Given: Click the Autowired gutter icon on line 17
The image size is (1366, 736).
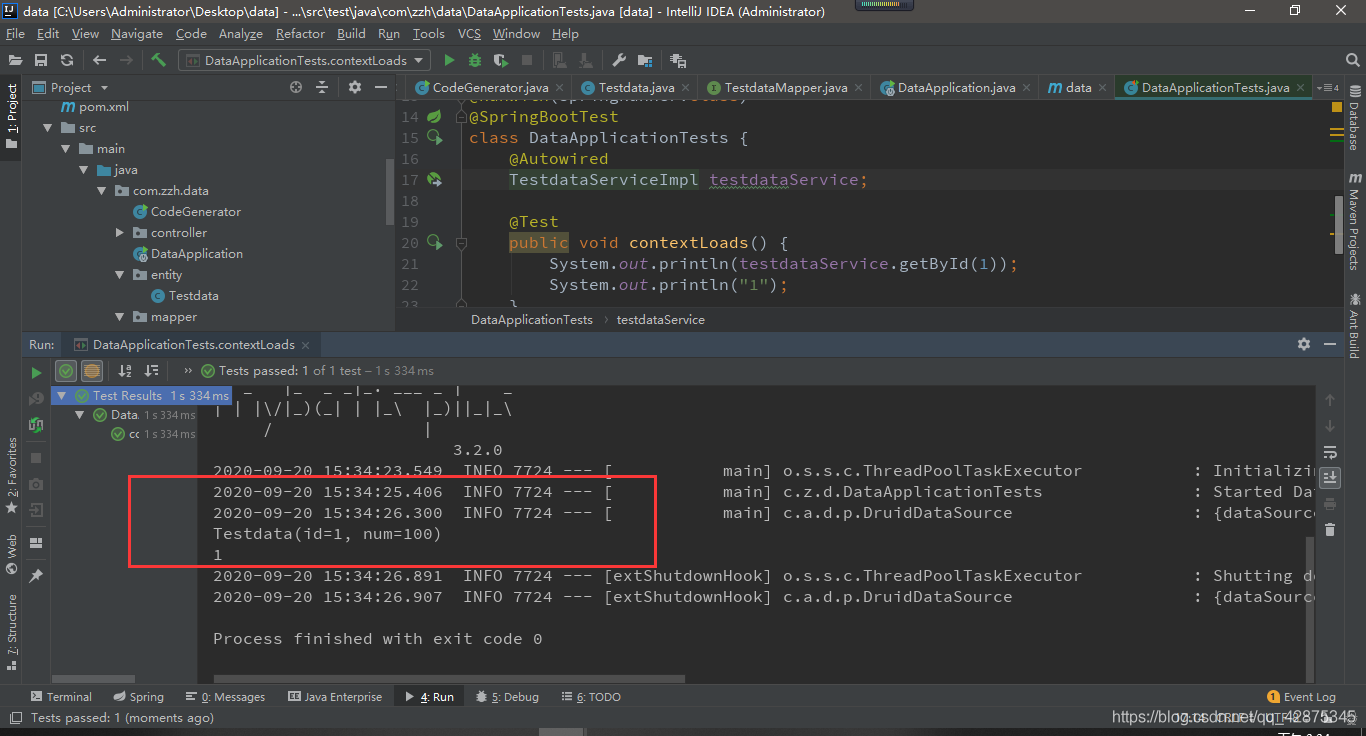Looking at the screenshot, I should click(x=434, y=180).
